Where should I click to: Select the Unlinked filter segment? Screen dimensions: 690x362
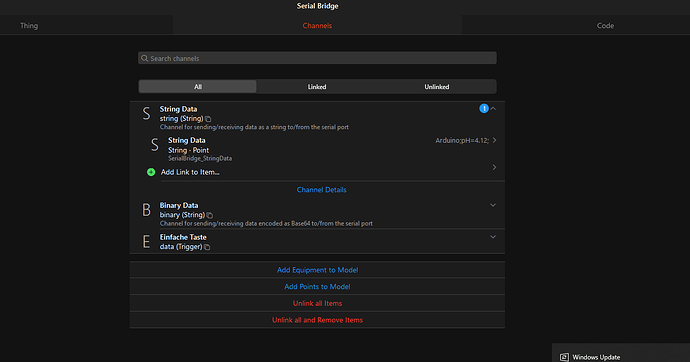pos(437,87)
